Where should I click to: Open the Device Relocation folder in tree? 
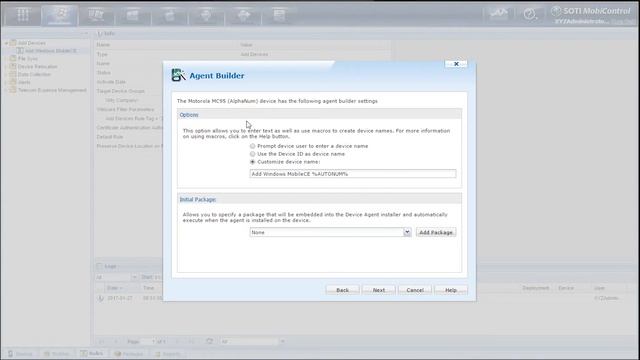pos(37,67)
